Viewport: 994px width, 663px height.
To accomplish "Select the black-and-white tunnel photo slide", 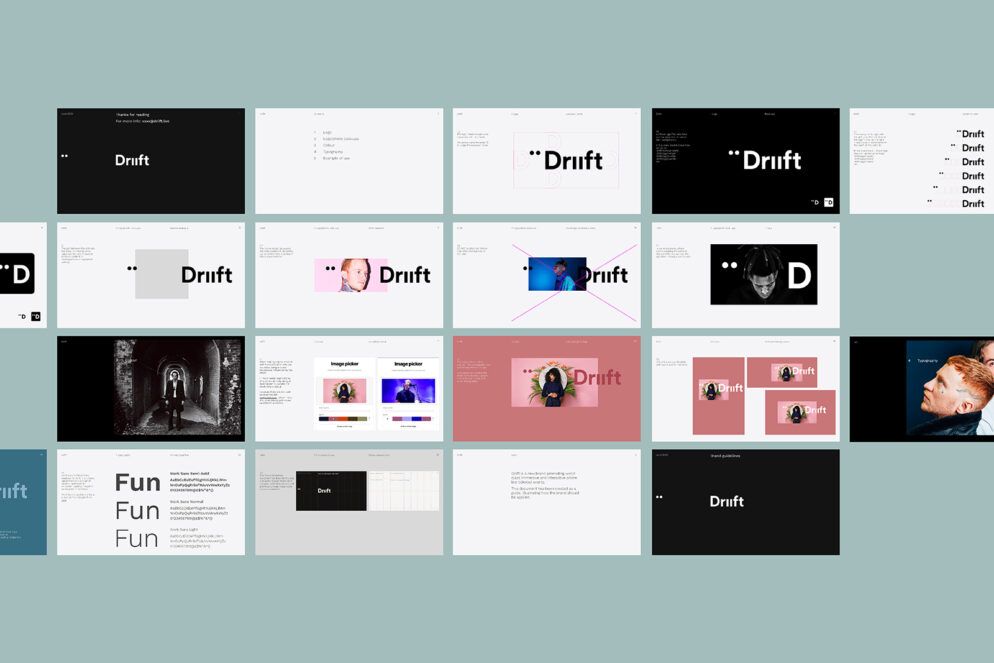I will [x=150, y=388].
